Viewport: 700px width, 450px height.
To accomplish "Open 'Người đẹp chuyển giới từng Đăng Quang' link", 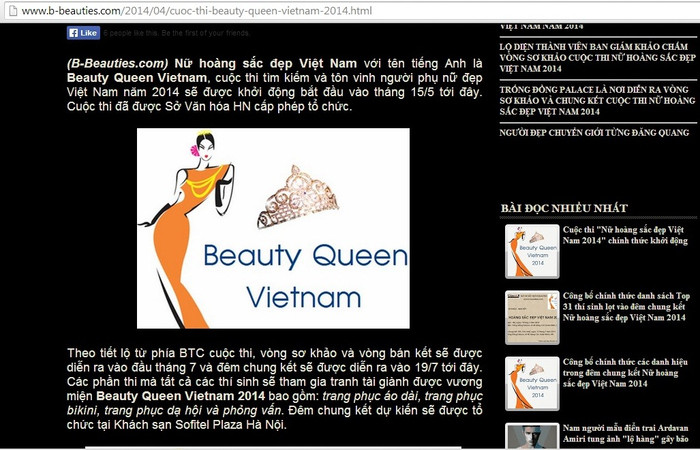I will 594,133.
